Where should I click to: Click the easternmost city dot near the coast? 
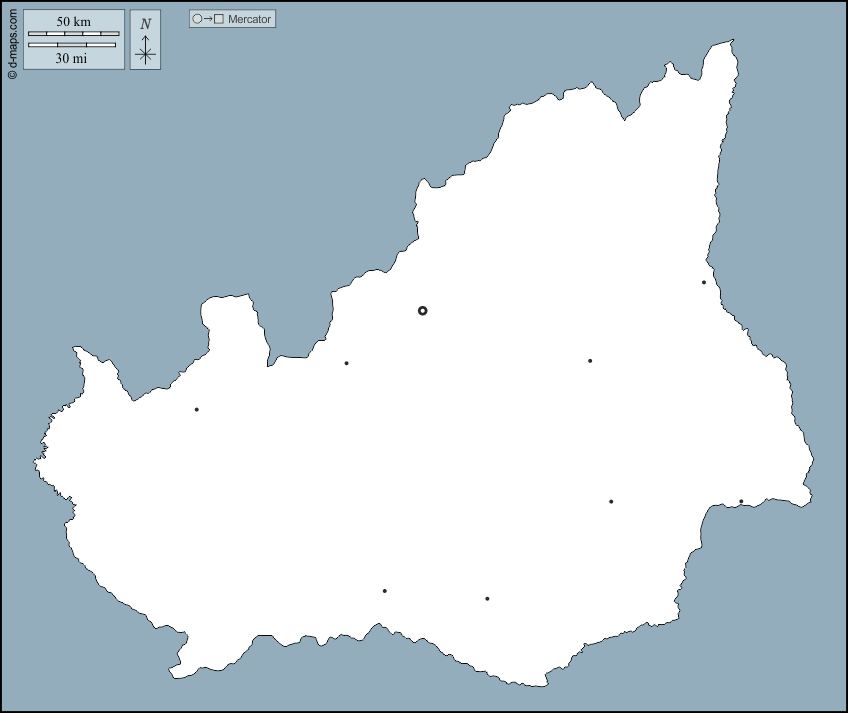click(741, 502)
